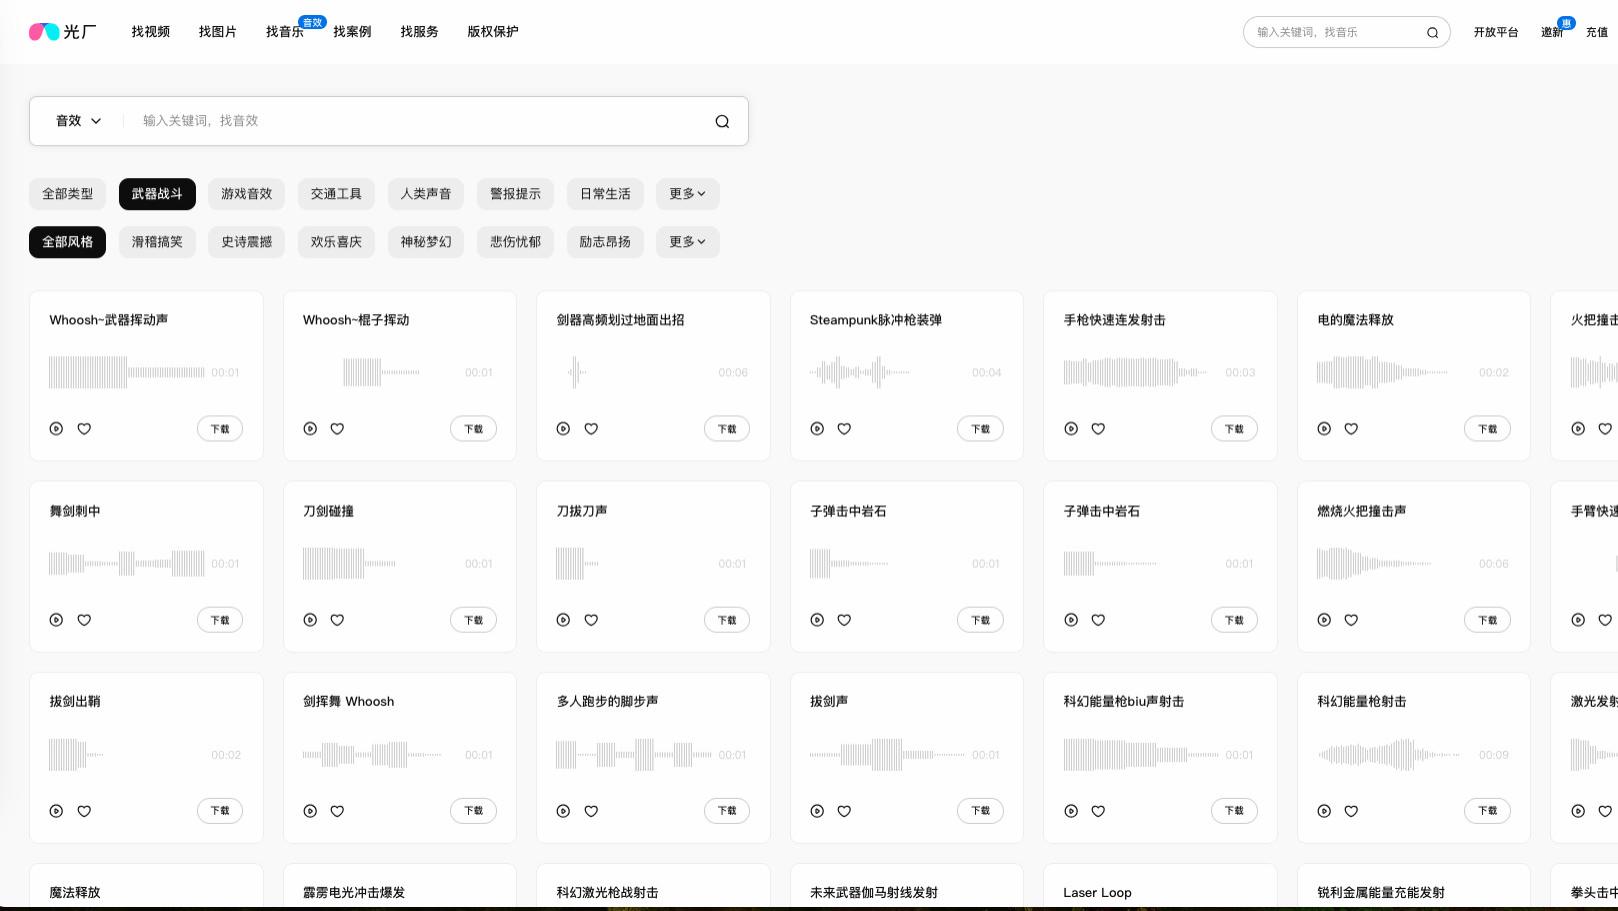The height and width of the screenshot is (911, 1618).
Task: Favorite the 剑器高频划过地面出招 audio
Action: 591,428
